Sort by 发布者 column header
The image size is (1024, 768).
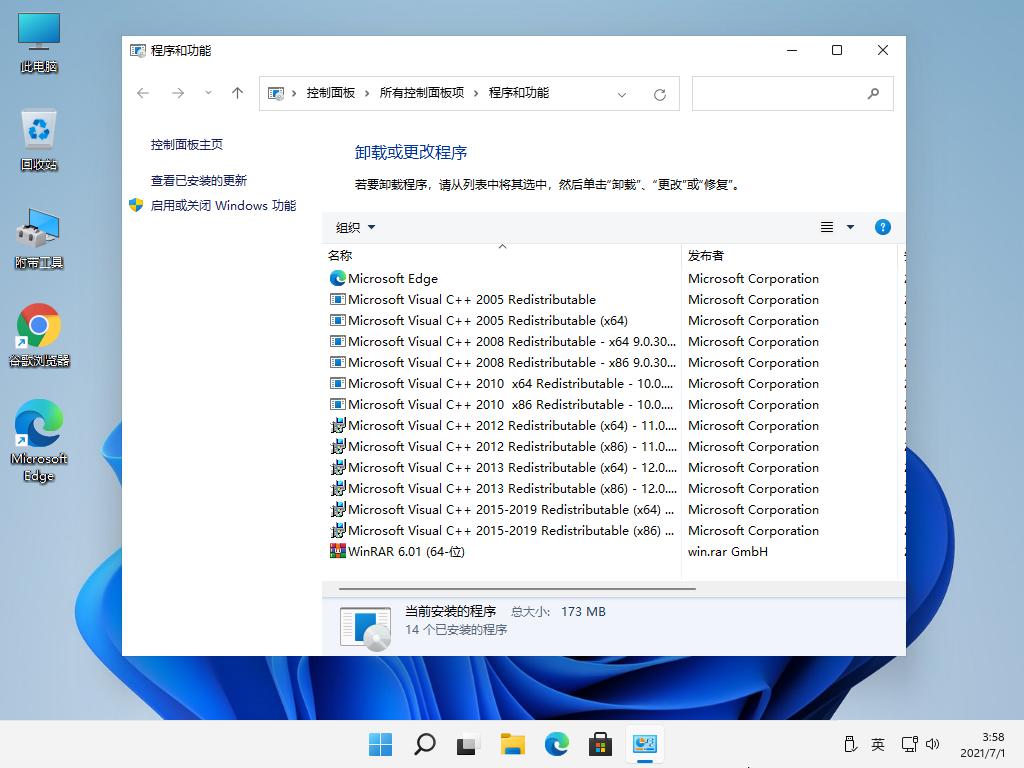(x=789, y=255)
